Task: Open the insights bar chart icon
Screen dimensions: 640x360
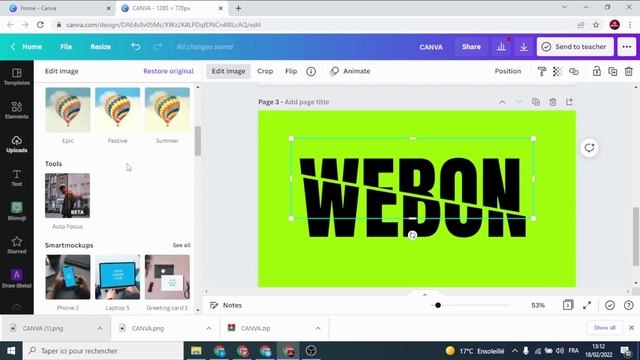Action: point(501,47)
